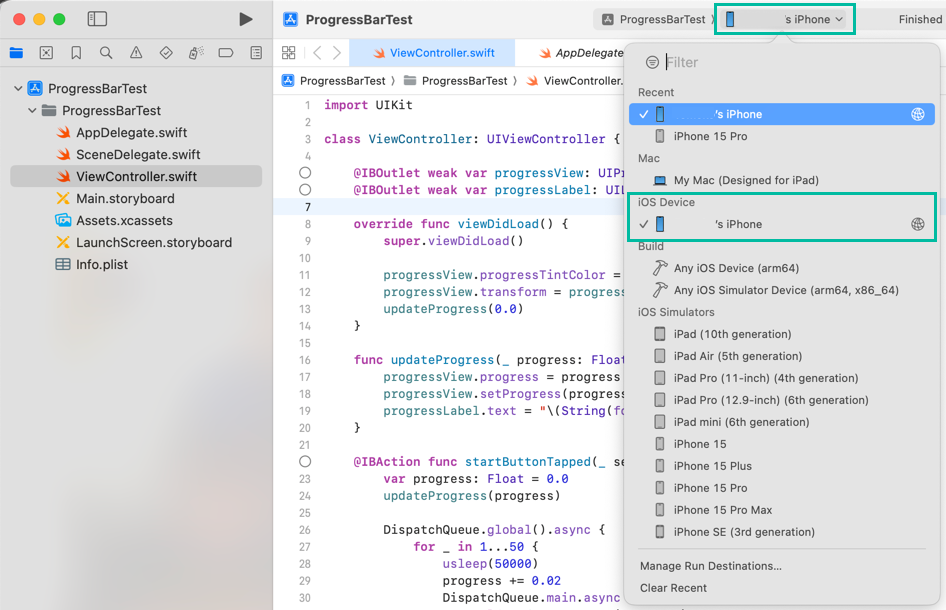Click startButtonTapped action connection circle
Screen dimensions: 946x610
[x=305, y=462]
